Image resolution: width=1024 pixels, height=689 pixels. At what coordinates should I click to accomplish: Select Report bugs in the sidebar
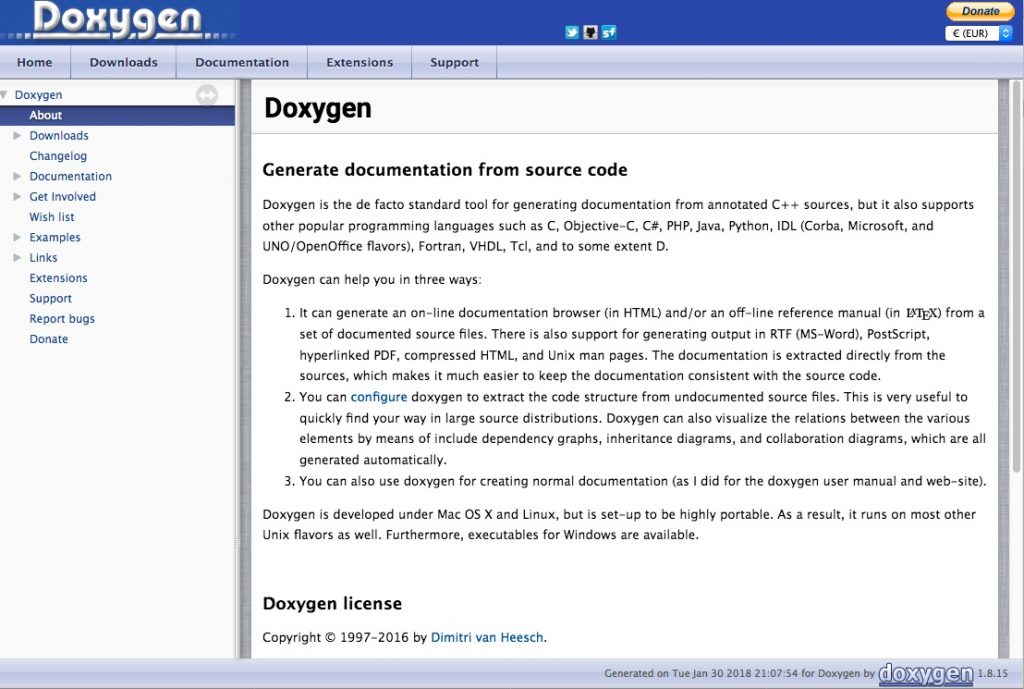pyautogui.click(x=62, y=318)
